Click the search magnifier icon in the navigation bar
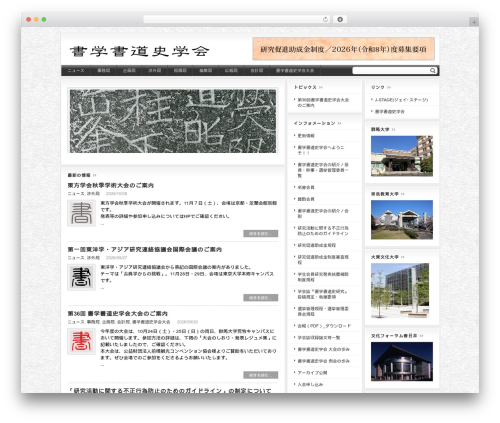The height and width of the screenshot is (423, 500). tap(432, 71)
